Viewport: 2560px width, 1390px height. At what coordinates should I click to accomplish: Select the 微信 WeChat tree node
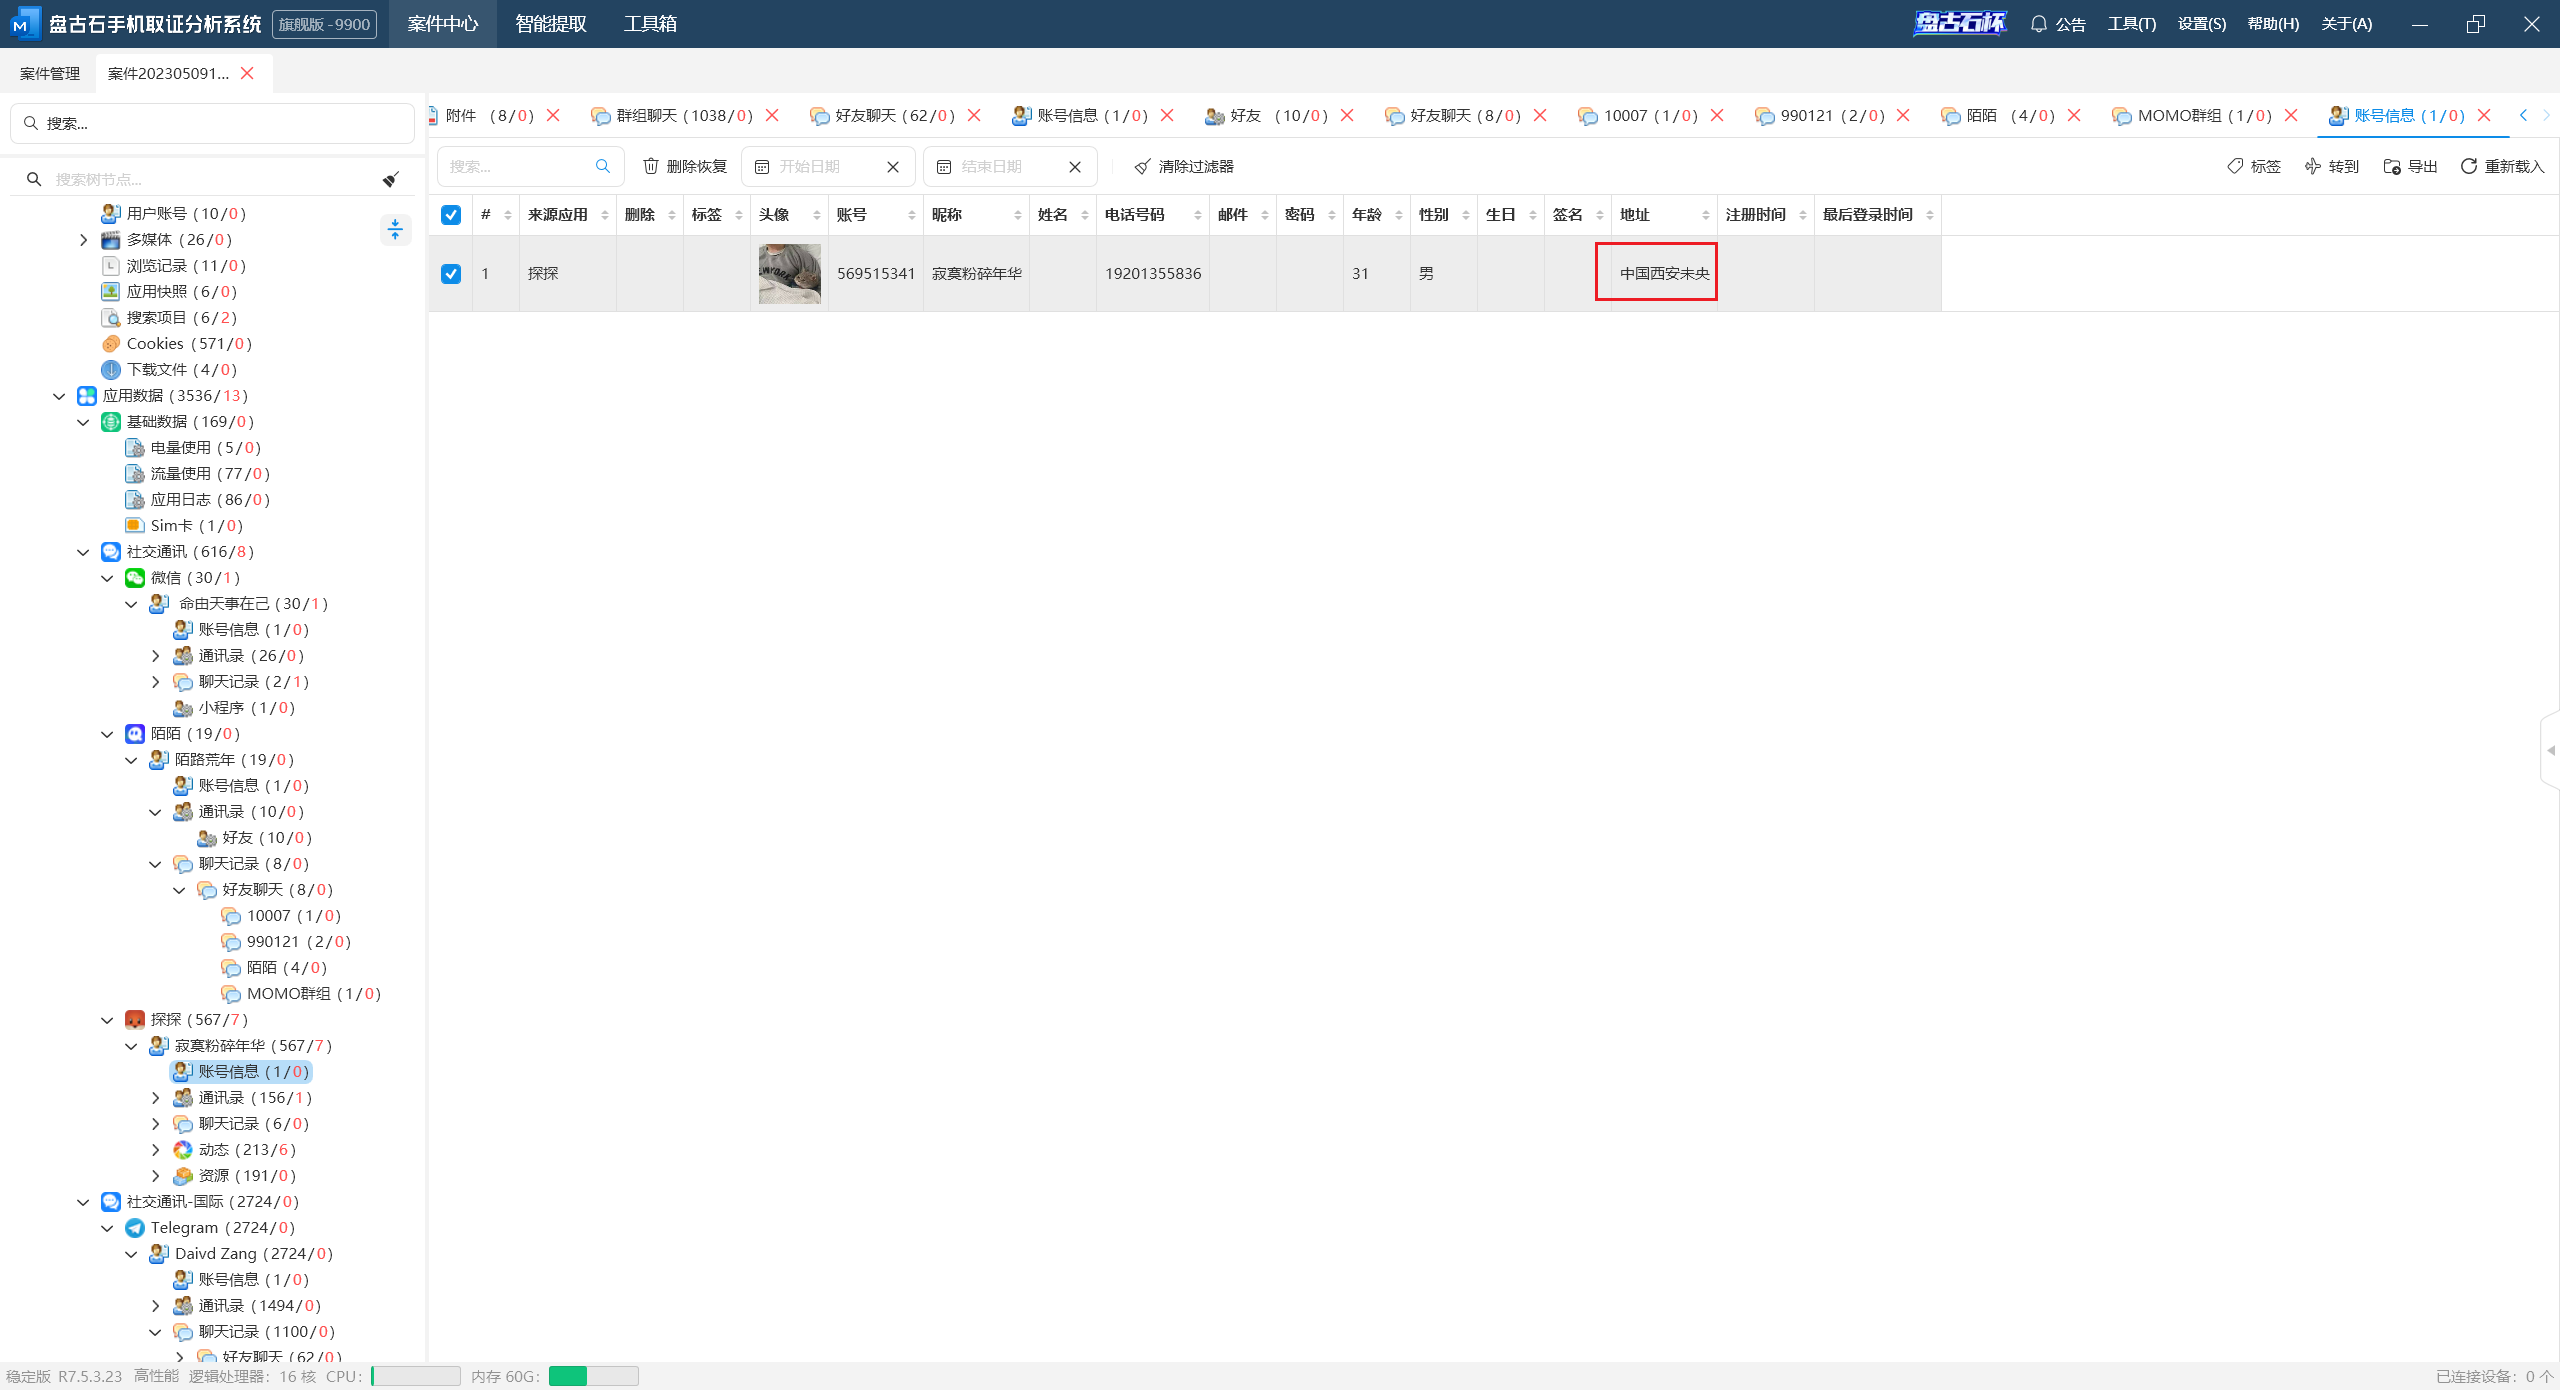pos(166,577)
